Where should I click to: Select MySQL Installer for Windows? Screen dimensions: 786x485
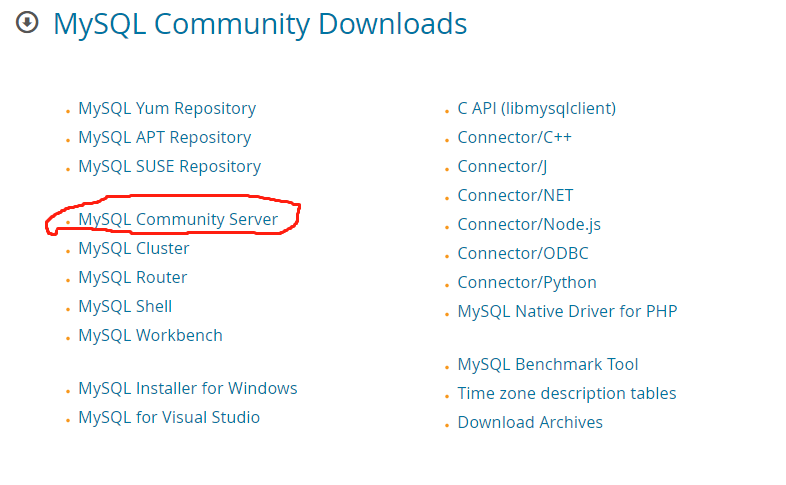187,389
